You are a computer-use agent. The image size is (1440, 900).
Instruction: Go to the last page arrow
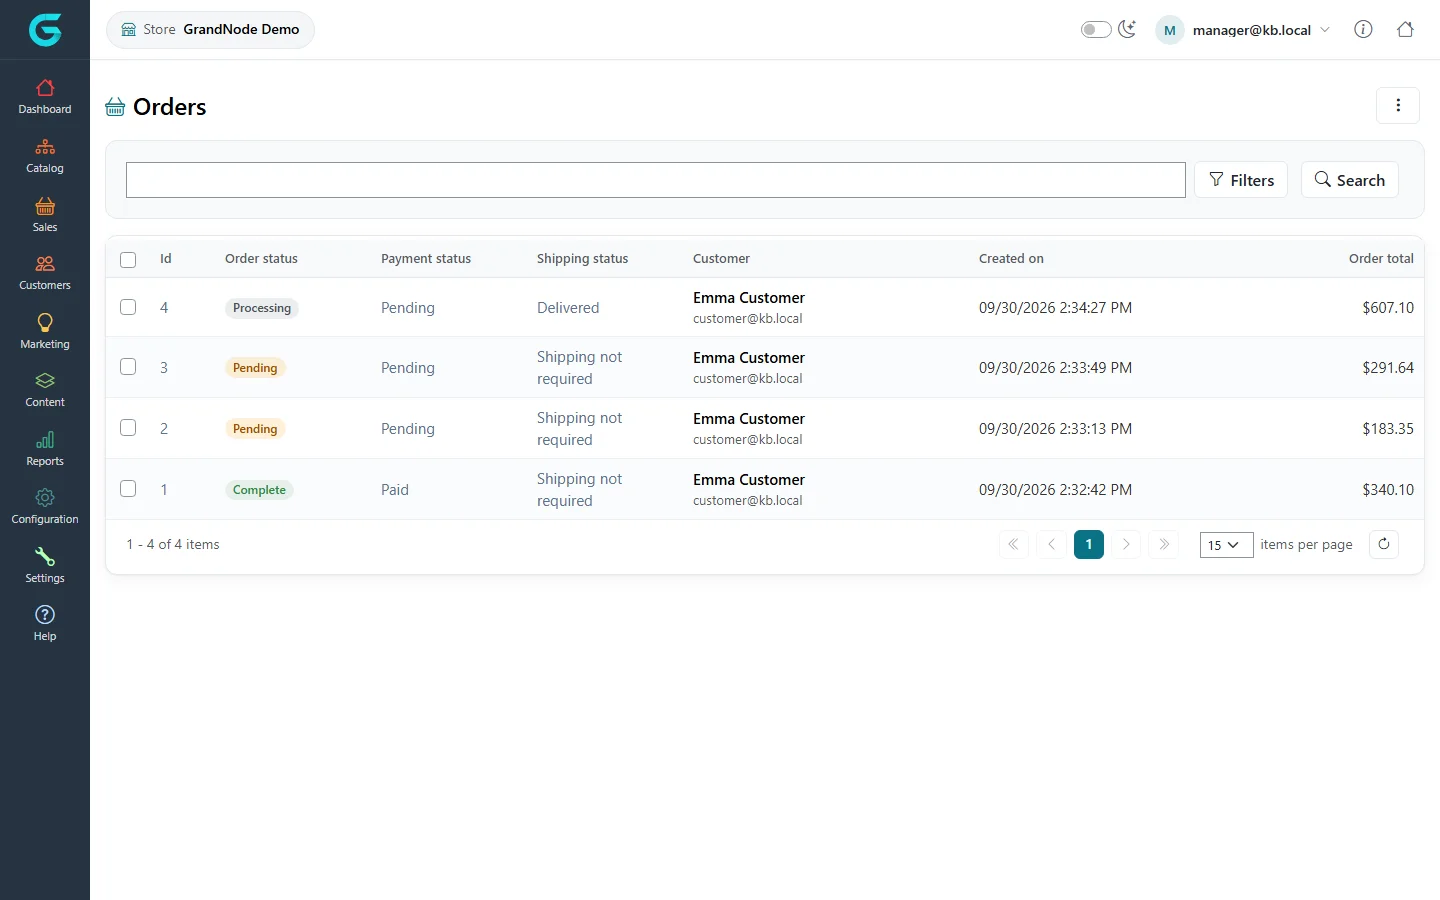[1164, 544]
